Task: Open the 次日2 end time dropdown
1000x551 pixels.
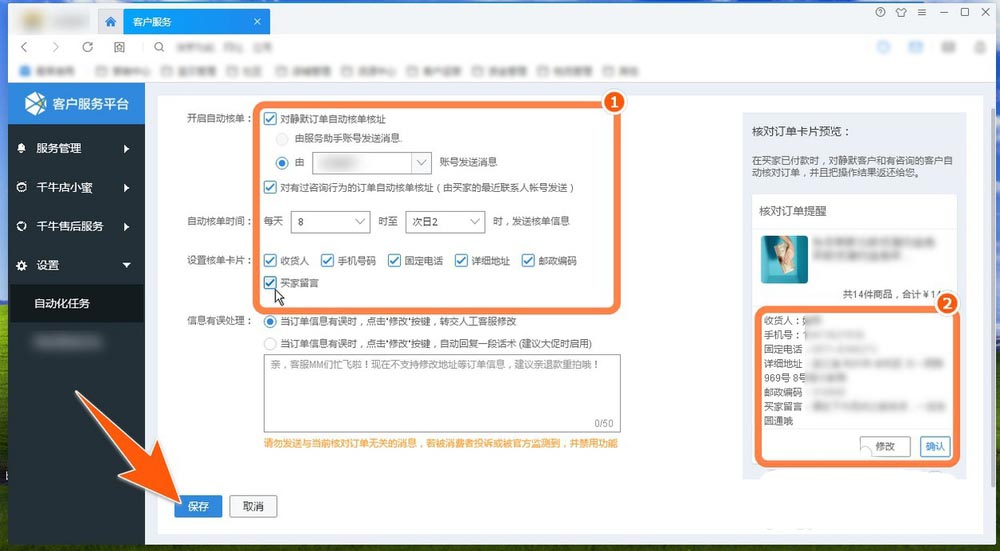Action: [x=445, y=222]
